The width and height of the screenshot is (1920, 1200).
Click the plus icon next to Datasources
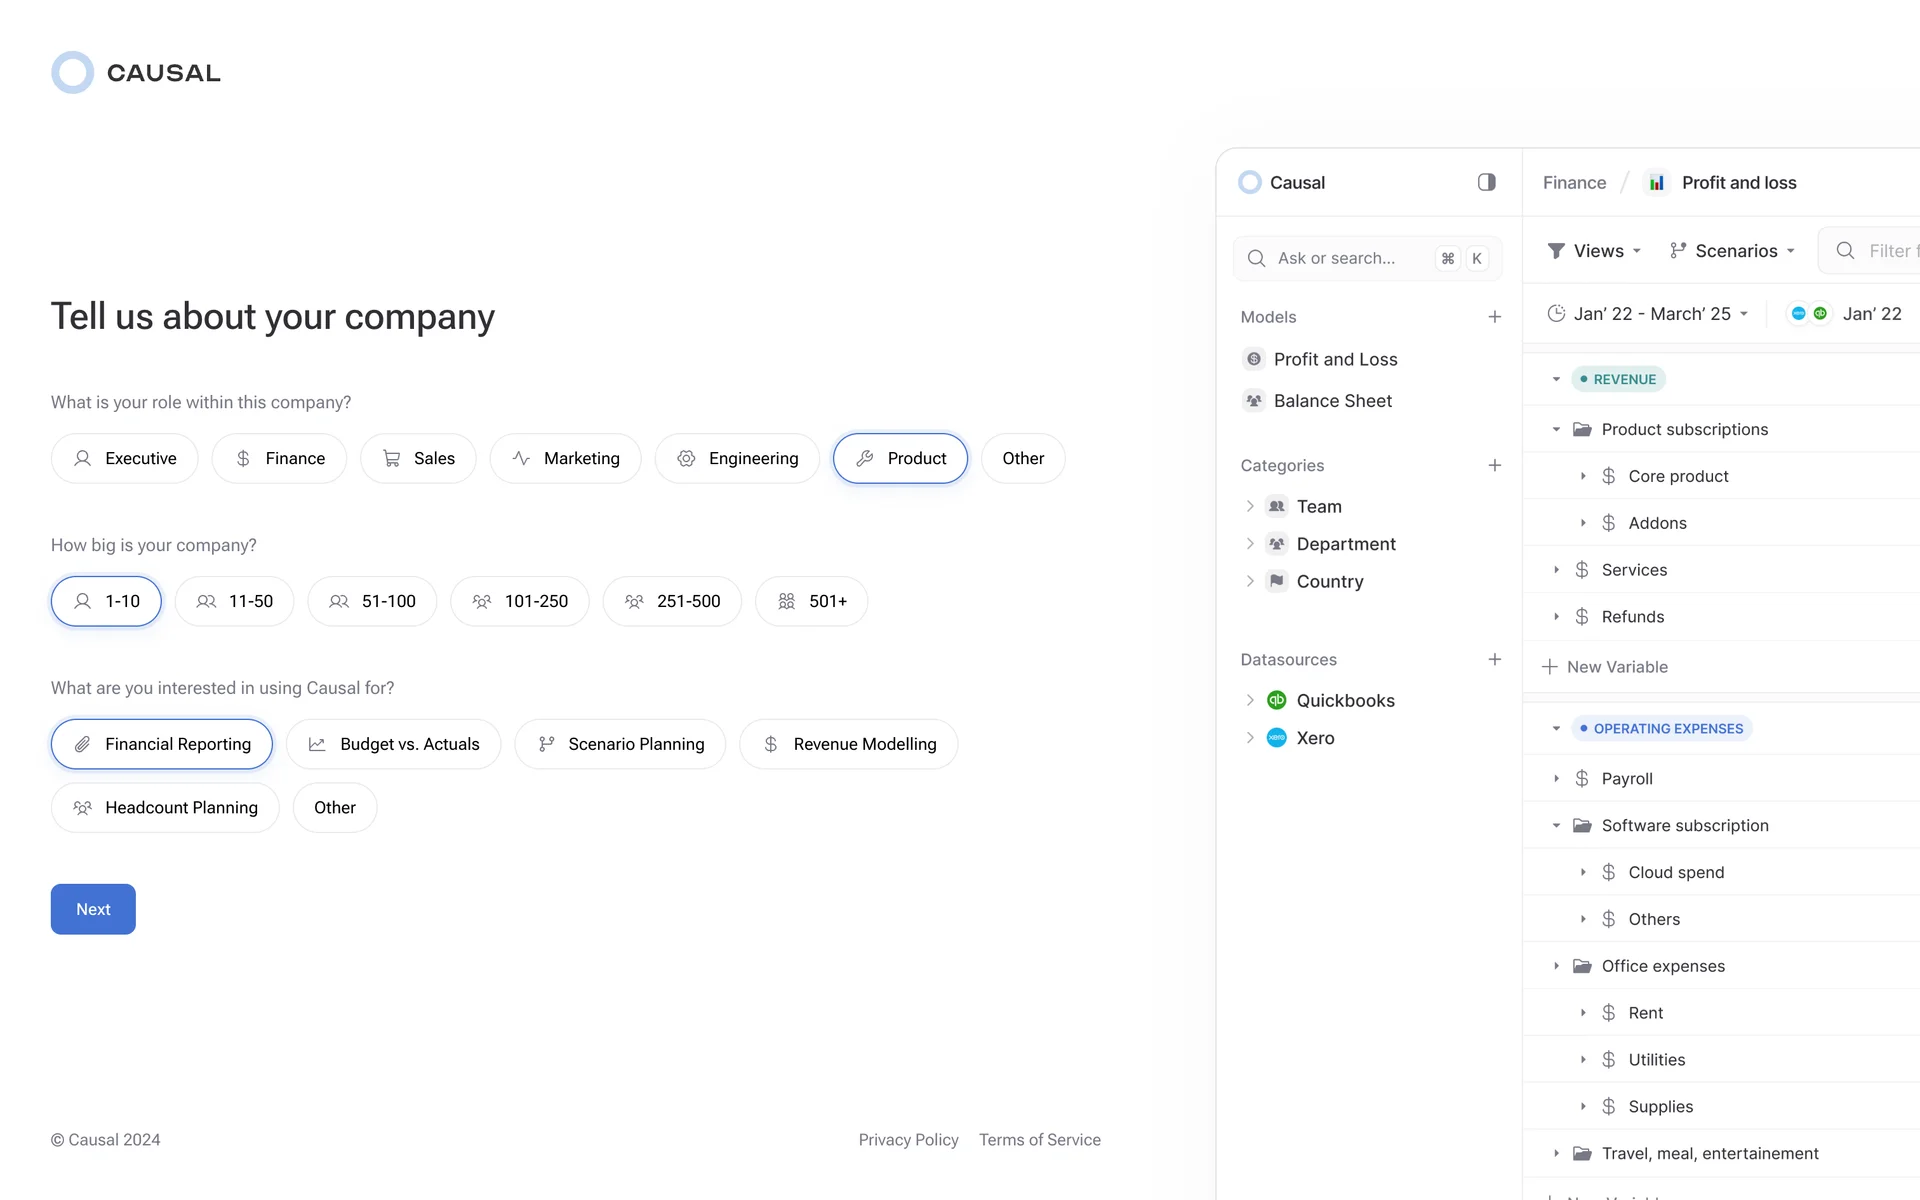coord(1494,659)
